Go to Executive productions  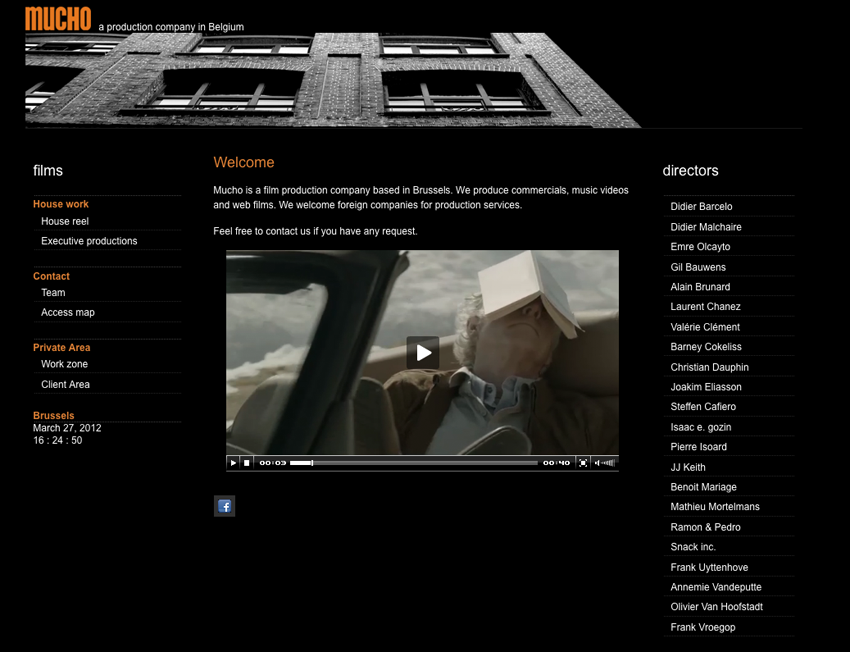click(x=89, y=241)
